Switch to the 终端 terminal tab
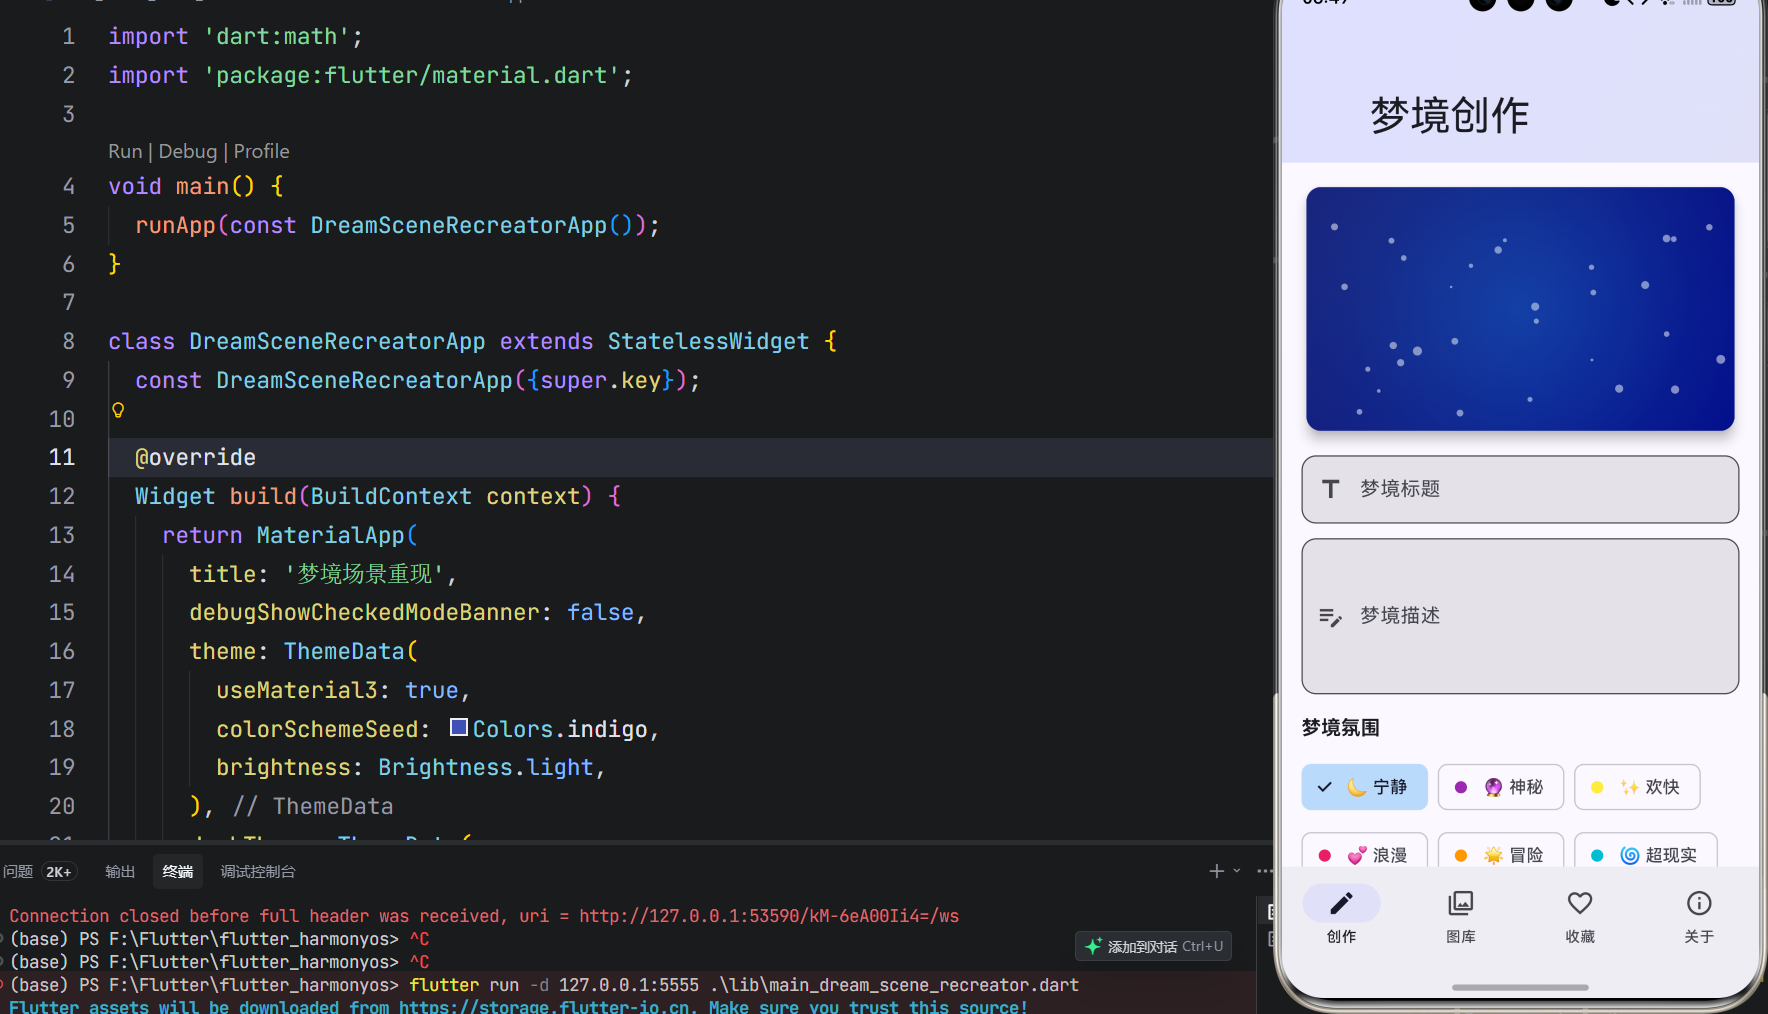 (178, 871)
